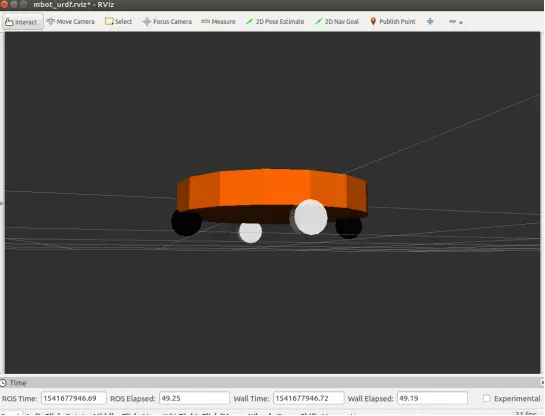Enable the Experimental checkbox
545x416 pixels.
tap(487, 398)
